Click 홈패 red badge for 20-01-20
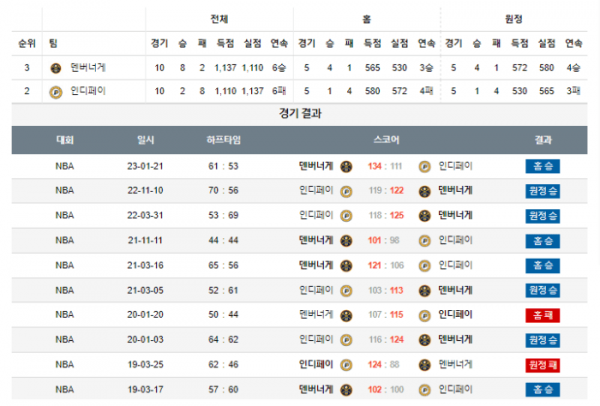The height and width of the screenshot is (406, 600). point(543,315)
